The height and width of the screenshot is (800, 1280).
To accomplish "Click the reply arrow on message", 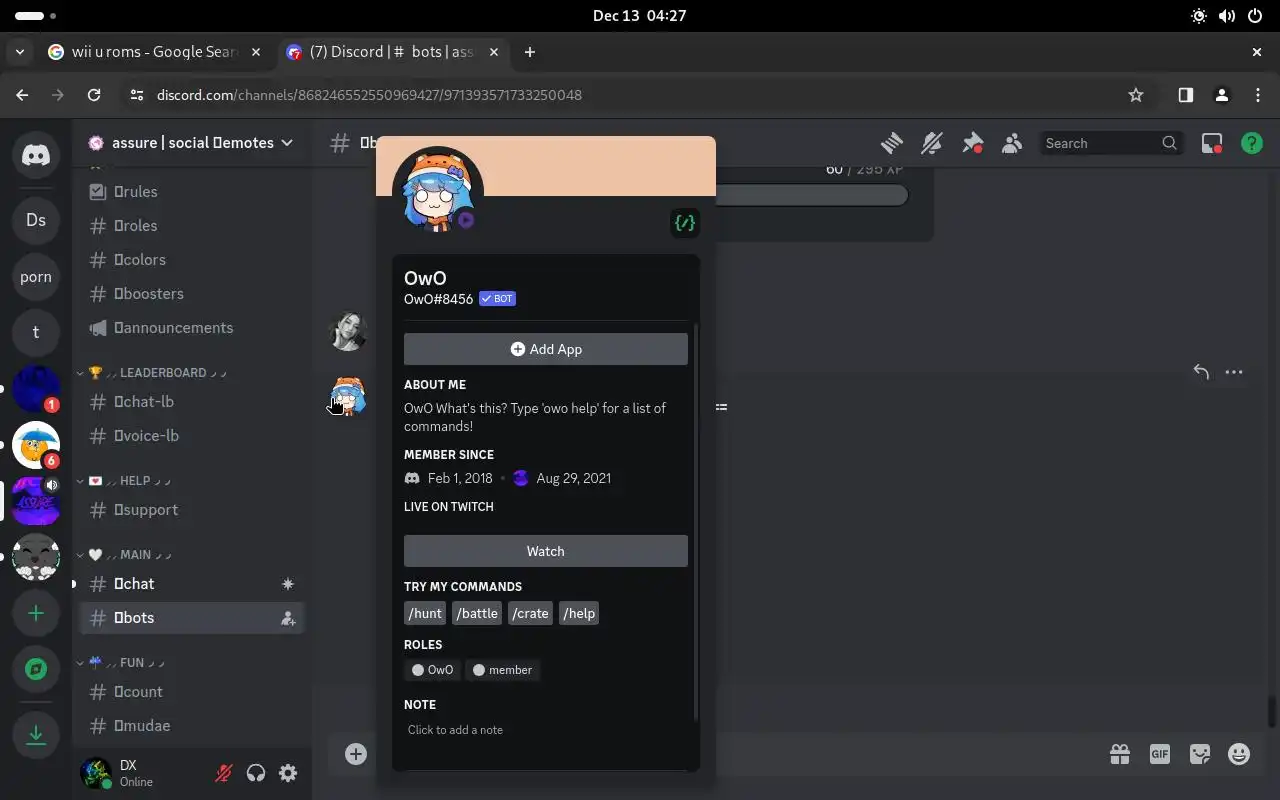I will 1201,372.
